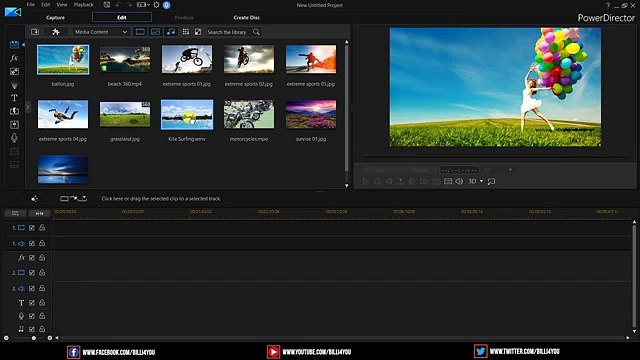
Task: Open the preview timecode dropdown arrow
Action: (510, 170)
